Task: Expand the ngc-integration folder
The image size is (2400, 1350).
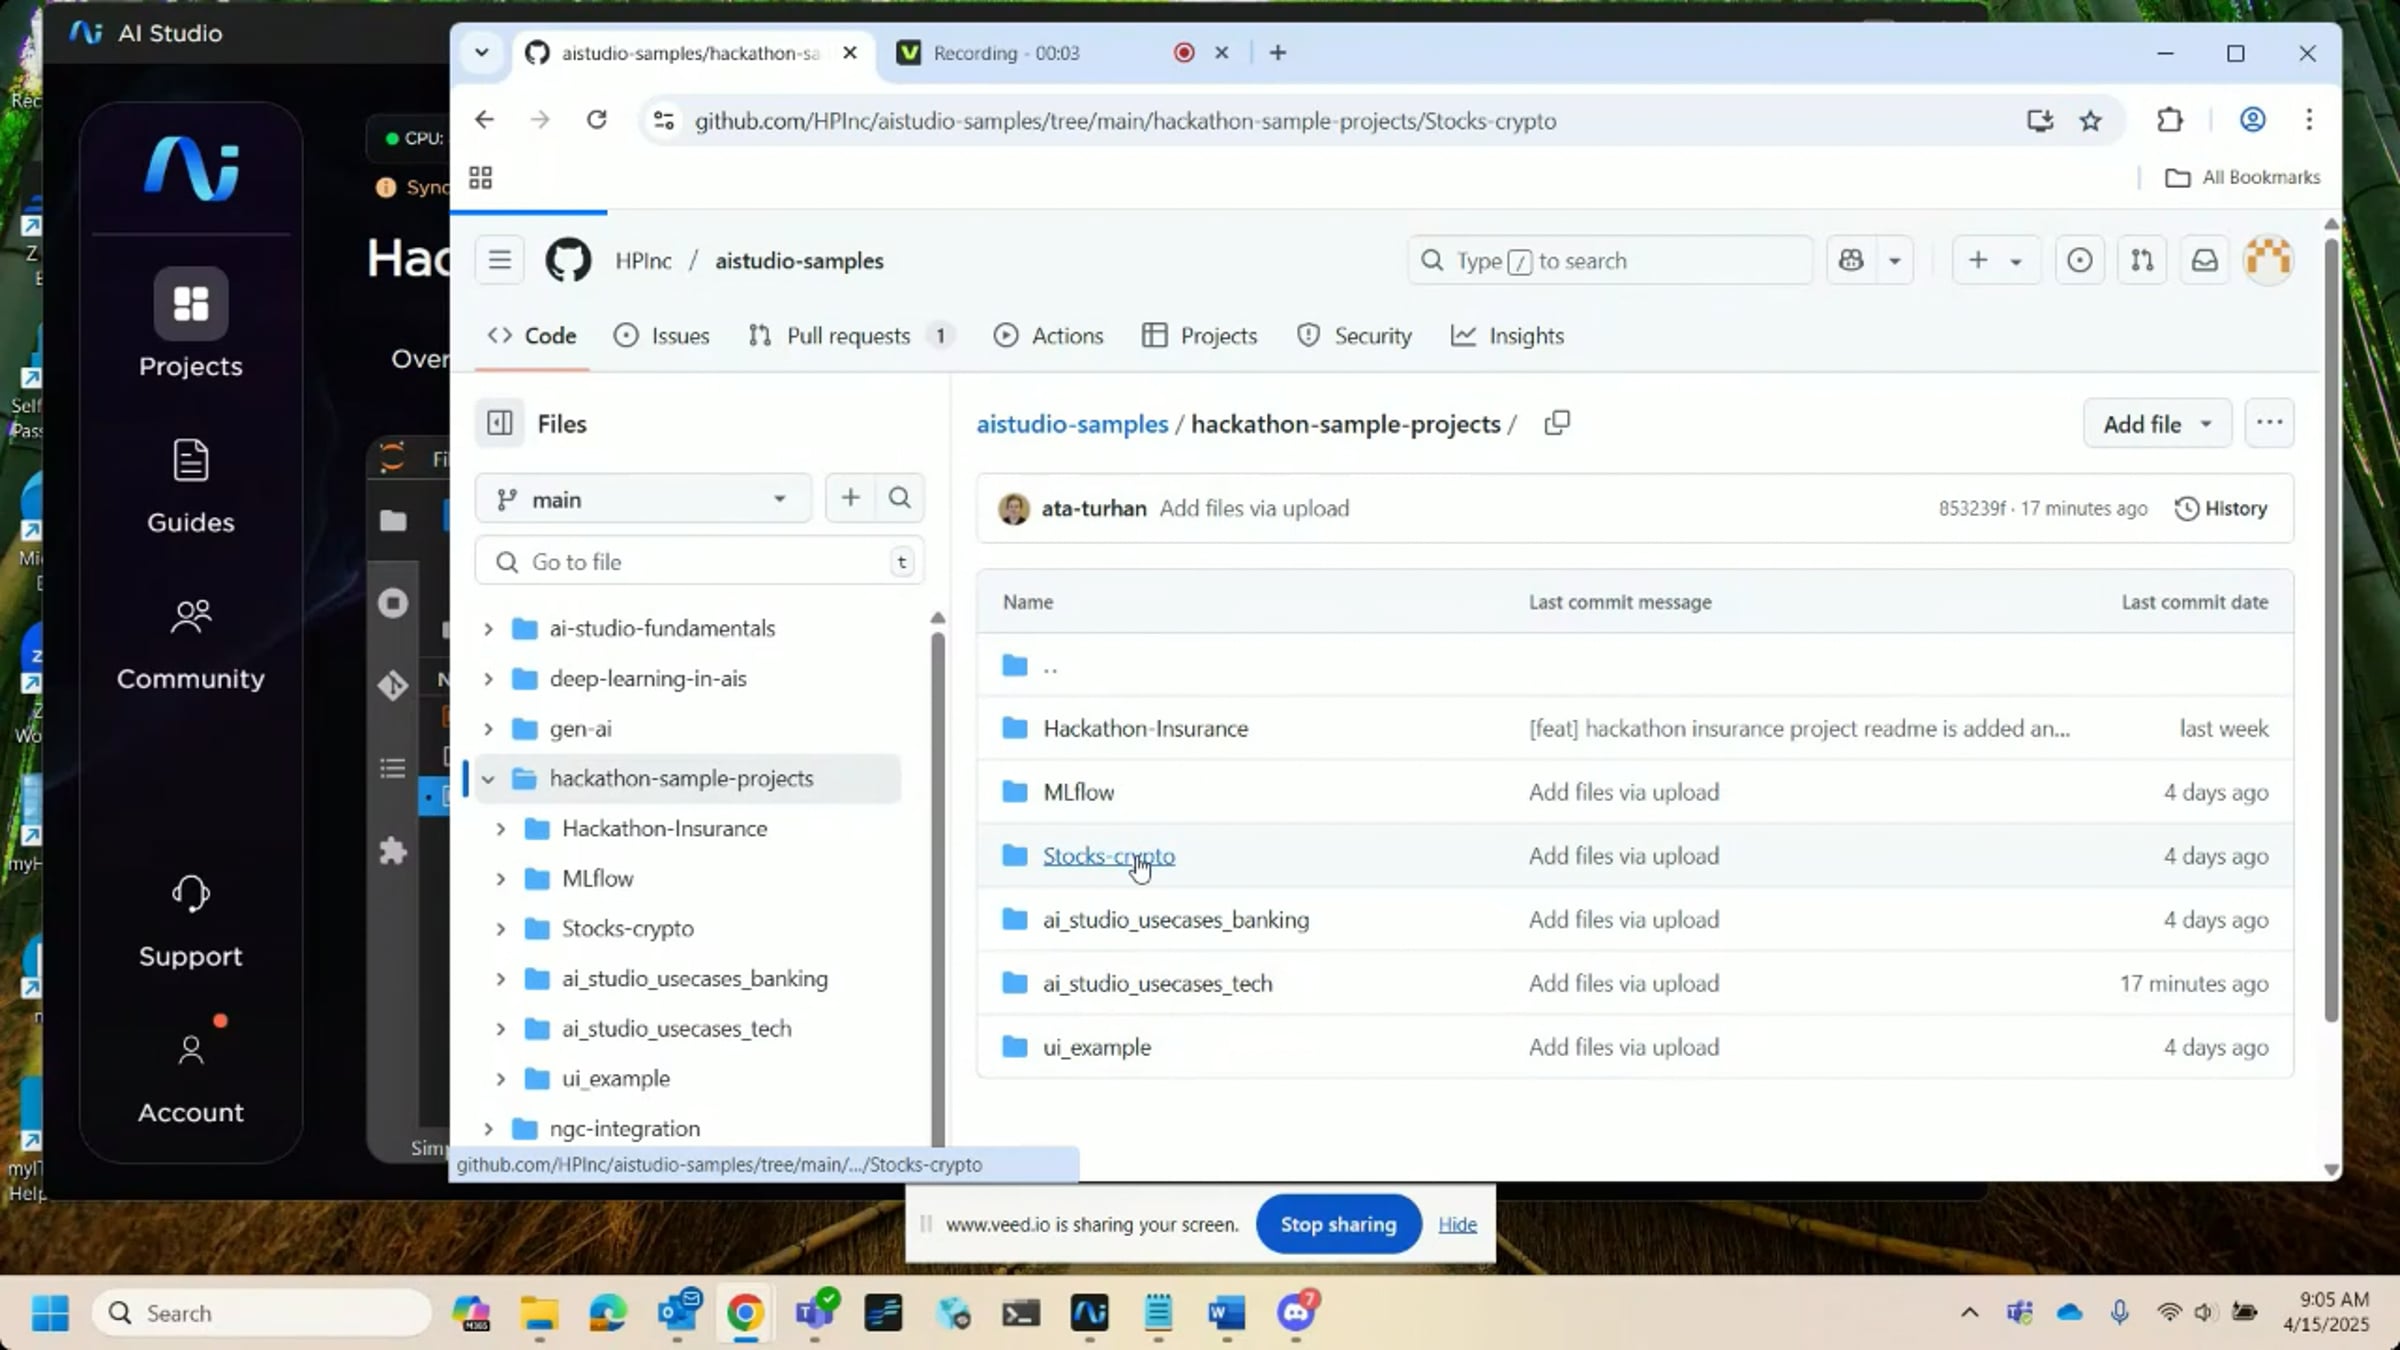Action: (x=488, y=1129)
